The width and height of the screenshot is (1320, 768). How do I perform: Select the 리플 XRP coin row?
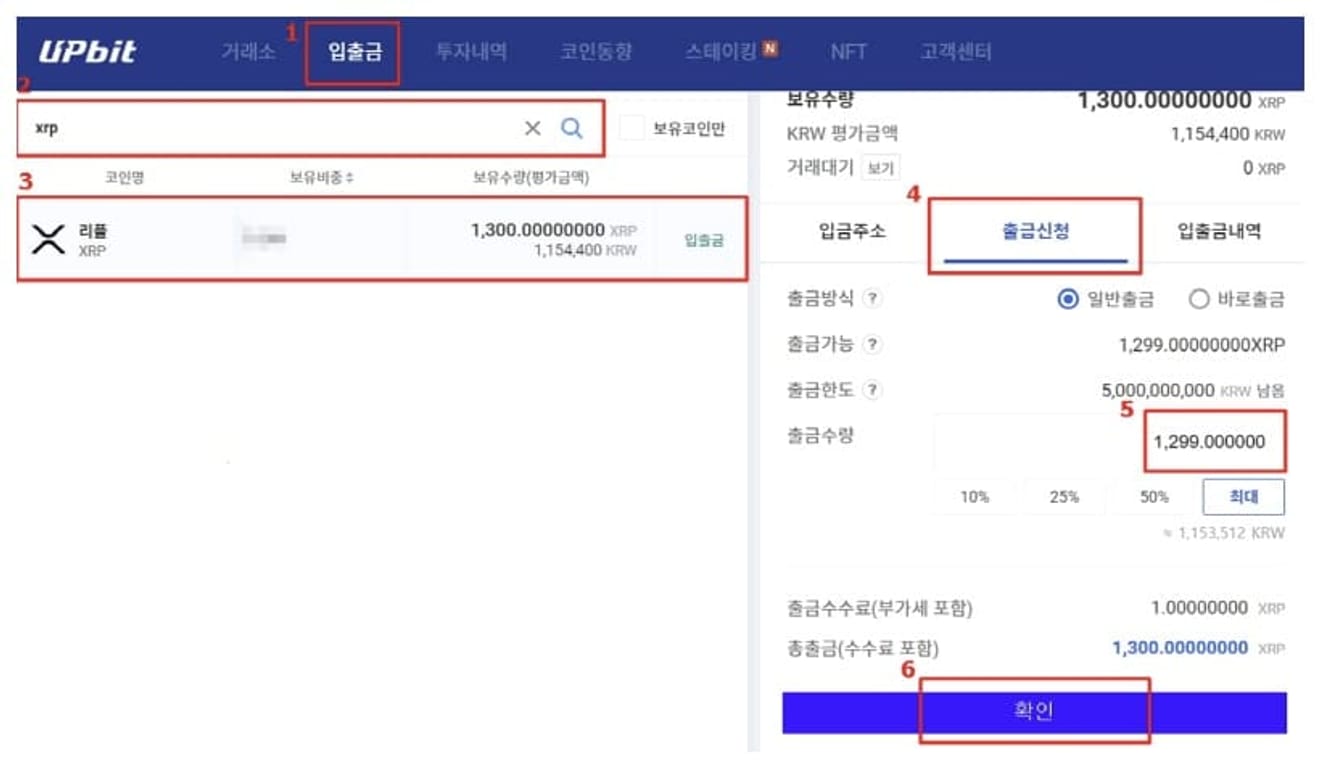(382, 239)
